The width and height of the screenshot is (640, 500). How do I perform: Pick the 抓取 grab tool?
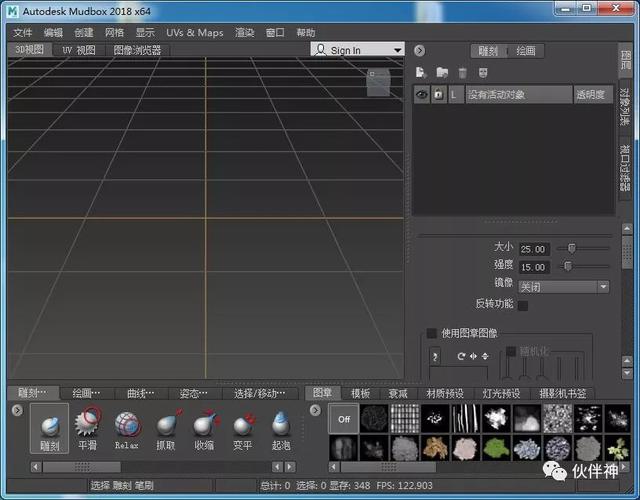click(x=166, y=429)
